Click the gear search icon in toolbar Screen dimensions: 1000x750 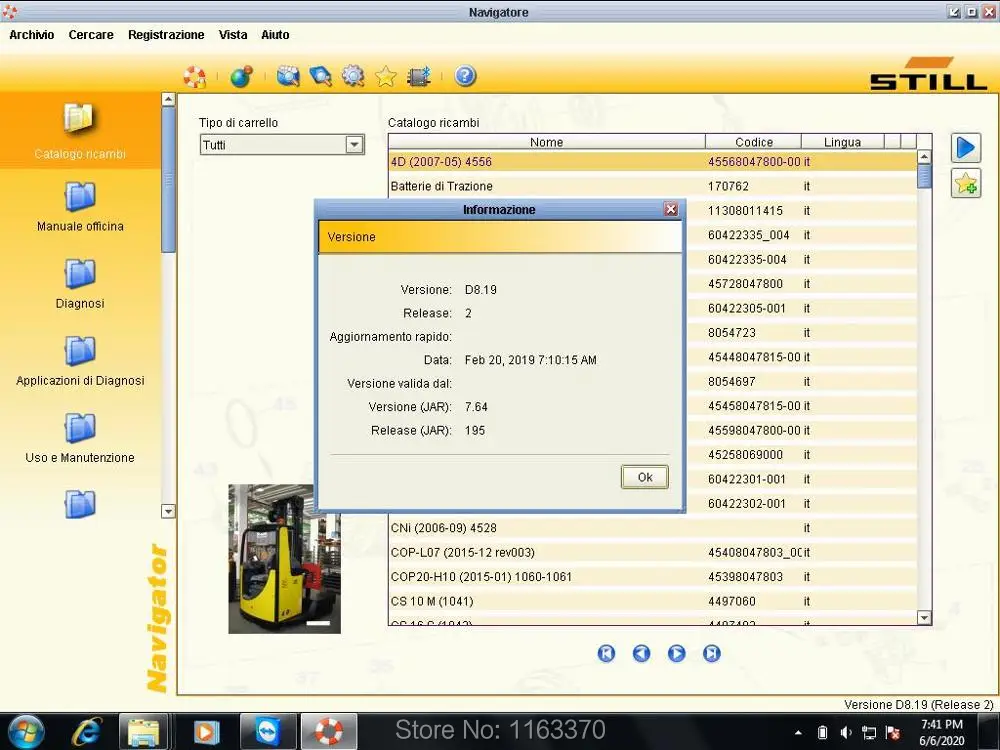tap(353, 77)
